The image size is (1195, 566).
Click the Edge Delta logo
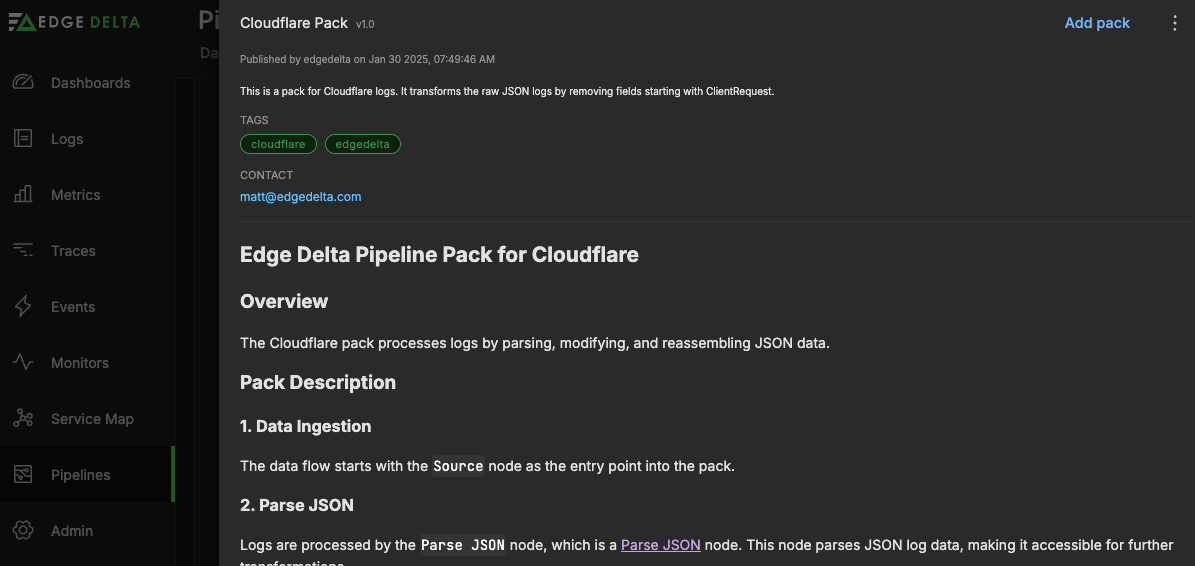pyautogui.click(x=74, y=22)
